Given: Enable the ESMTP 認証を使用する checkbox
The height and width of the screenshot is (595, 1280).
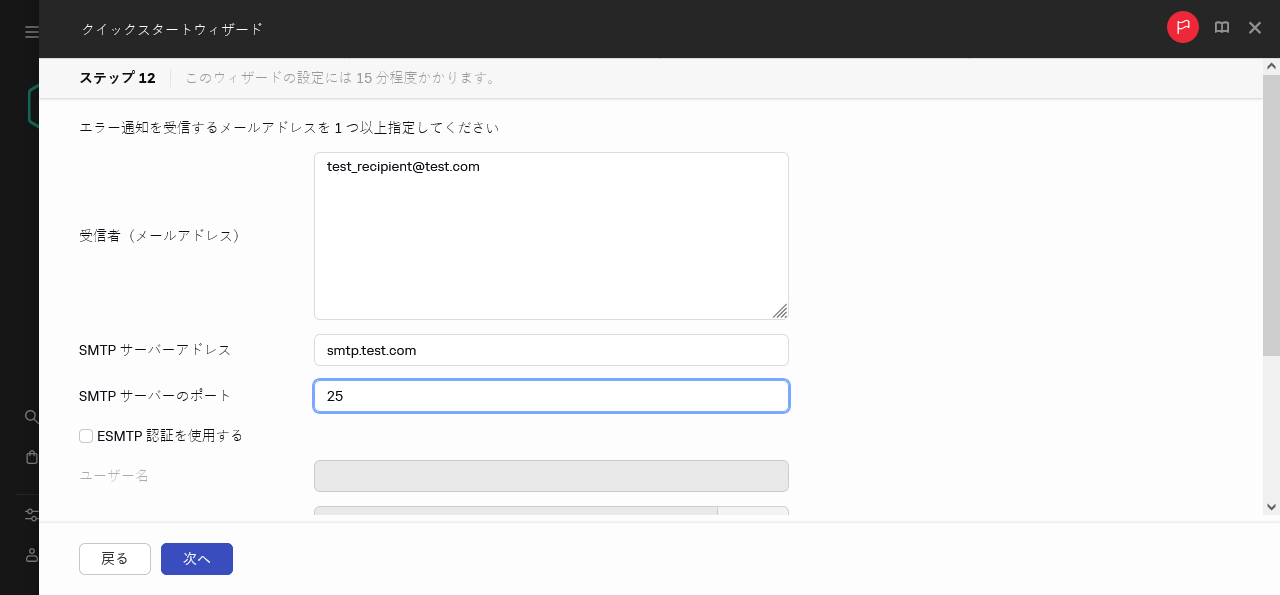Looking at the screenshot, I should [85, 435].
